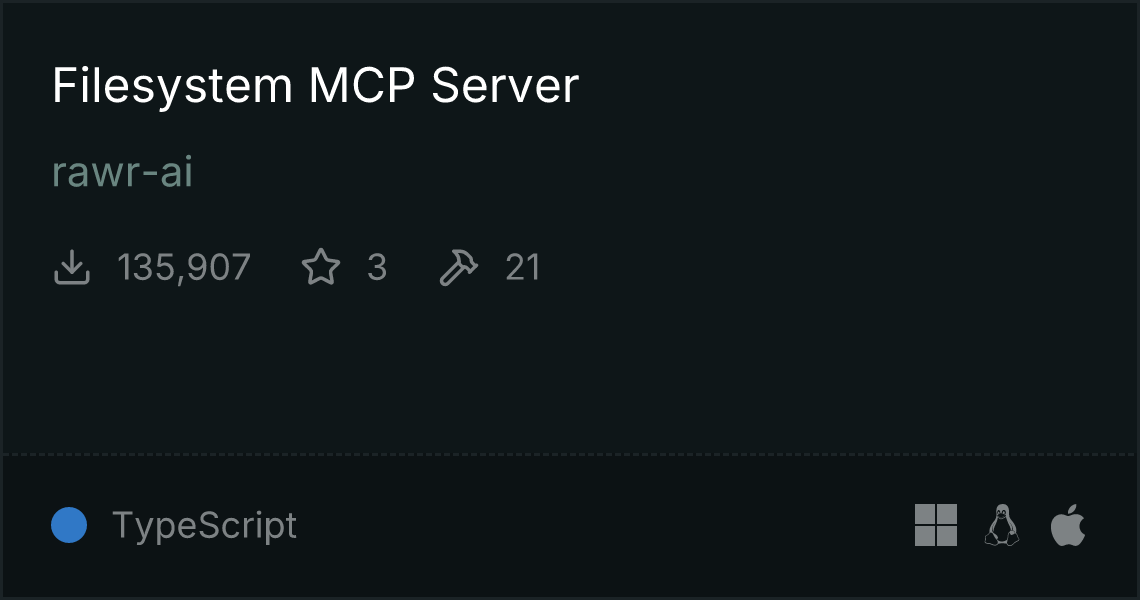1140x600 pixels.
Task: Click empty card area below the stats
Action: (x=570, y=371)
